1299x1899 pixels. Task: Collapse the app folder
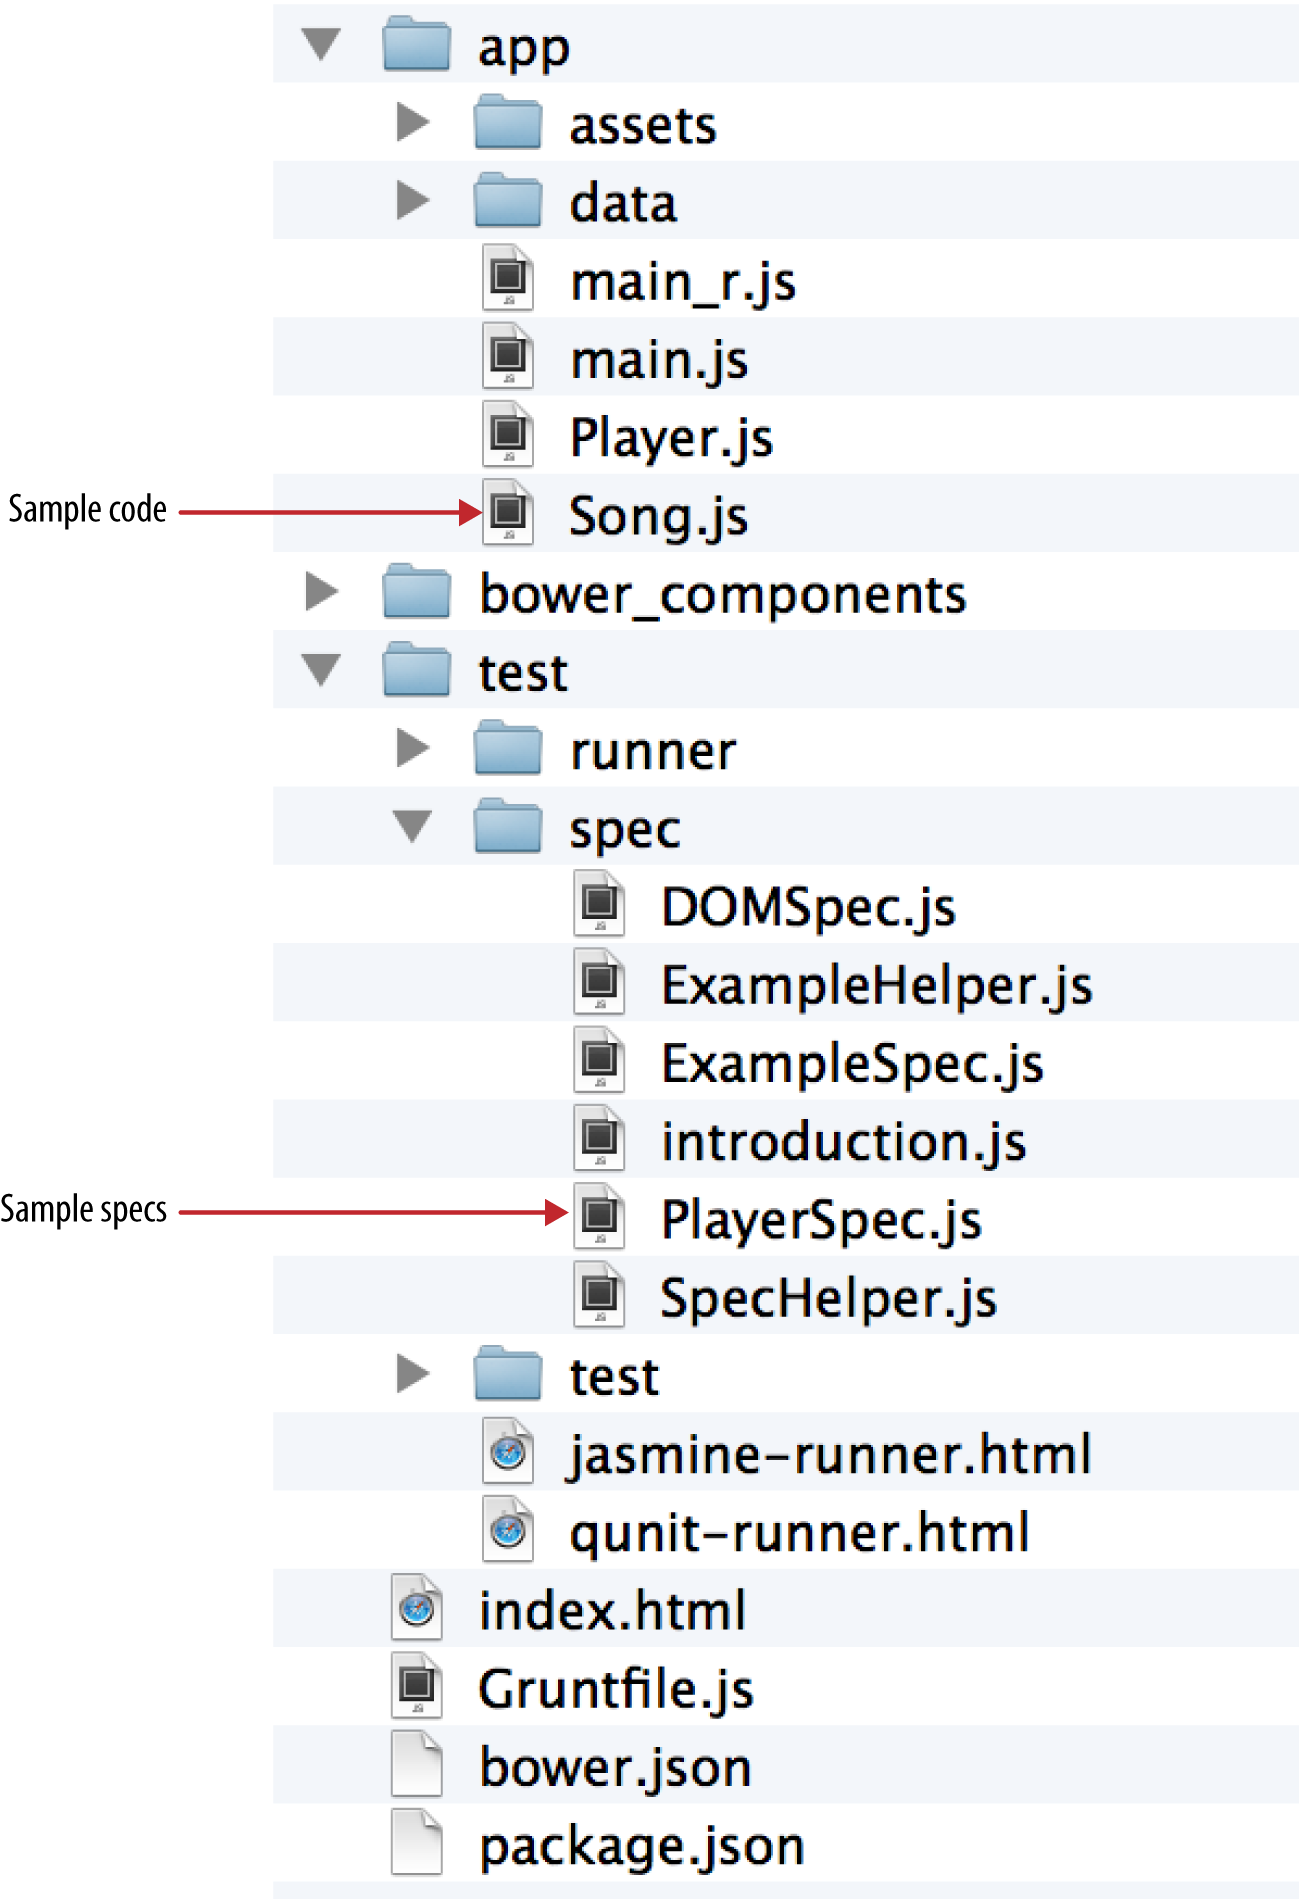(321, 44)
